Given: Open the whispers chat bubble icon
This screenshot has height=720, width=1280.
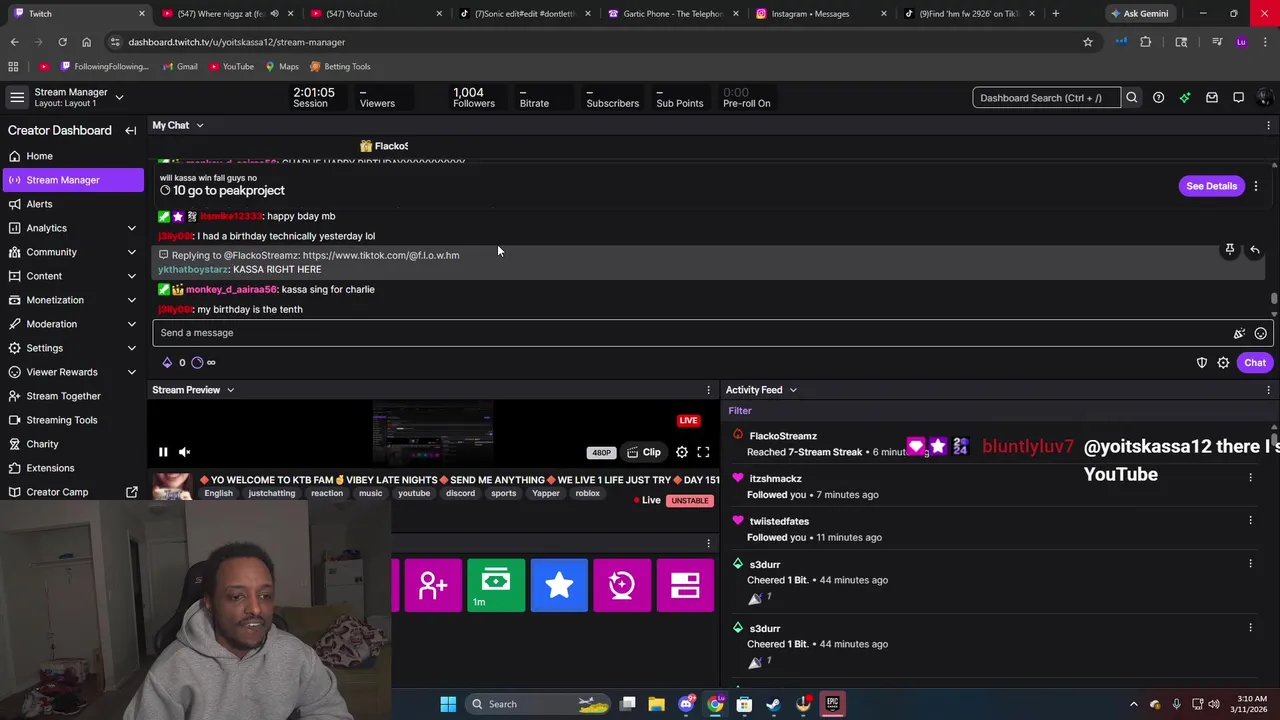Looking at the screenshot, I should 1238,98.
